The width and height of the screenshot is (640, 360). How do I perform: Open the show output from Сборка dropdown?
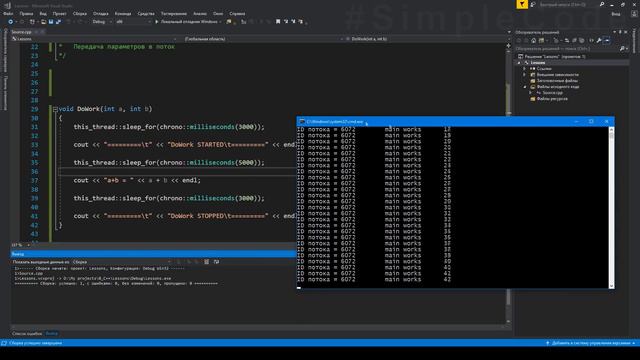coord(122,262)
